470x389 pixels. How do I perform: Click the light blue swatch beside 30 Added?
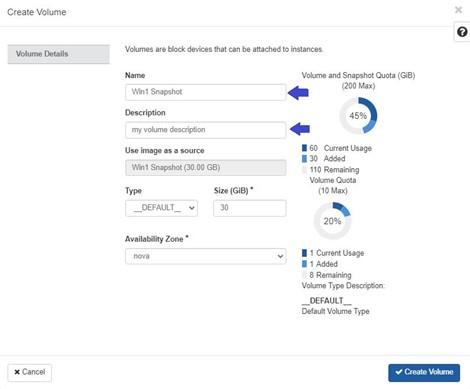tap(304, 158)
